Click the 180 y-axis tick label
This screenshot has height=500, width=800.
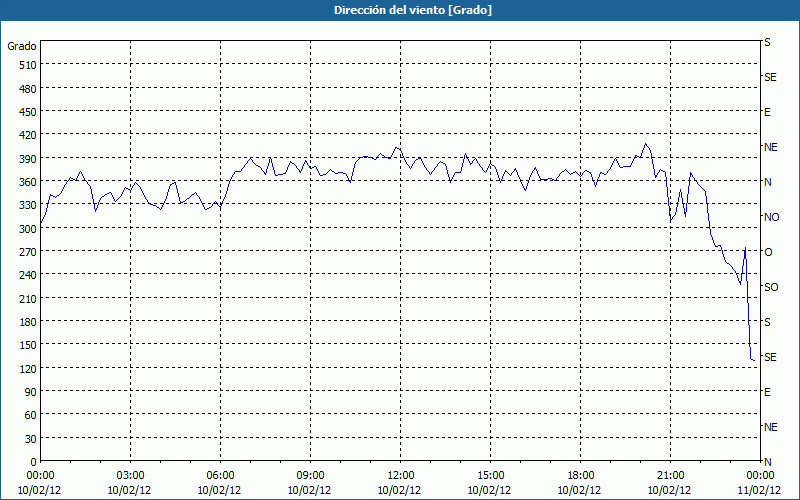(x=28, y=322)
